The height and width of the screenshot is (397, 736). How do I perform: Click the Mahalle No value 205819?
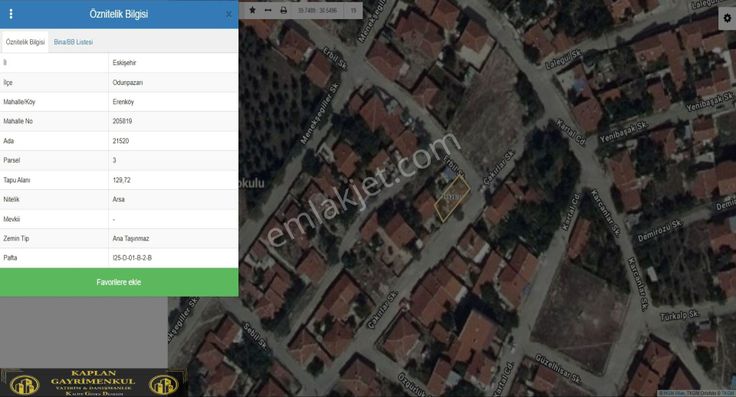coord(122,121)
